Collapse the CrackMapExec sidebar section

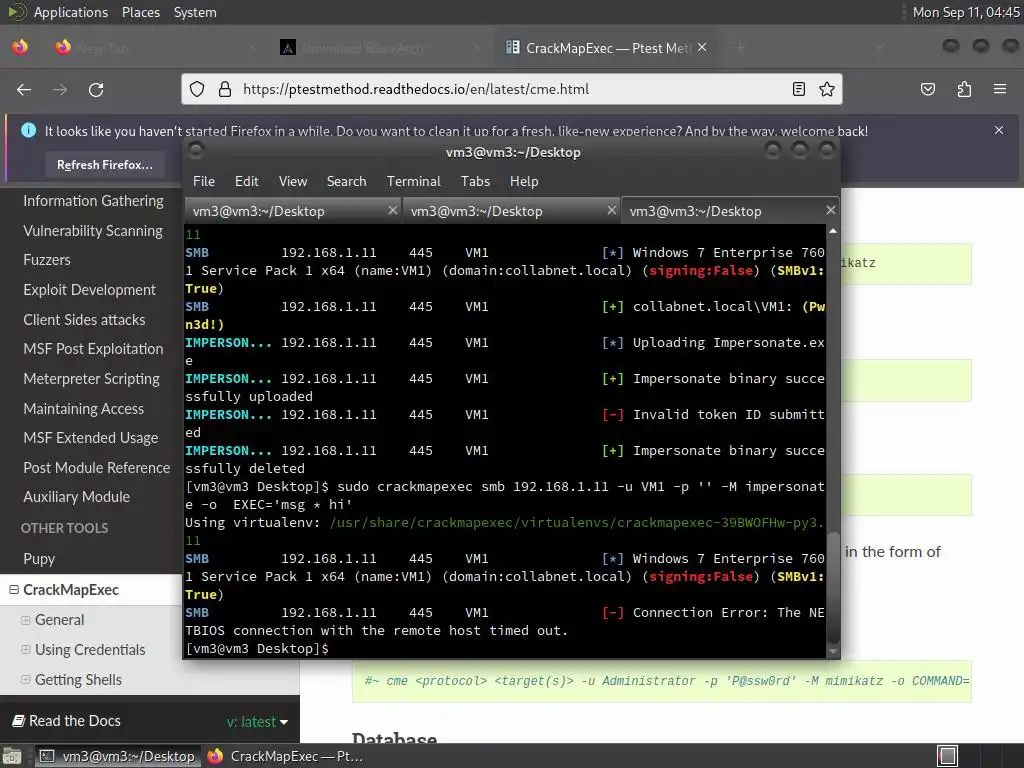point(14,590)
